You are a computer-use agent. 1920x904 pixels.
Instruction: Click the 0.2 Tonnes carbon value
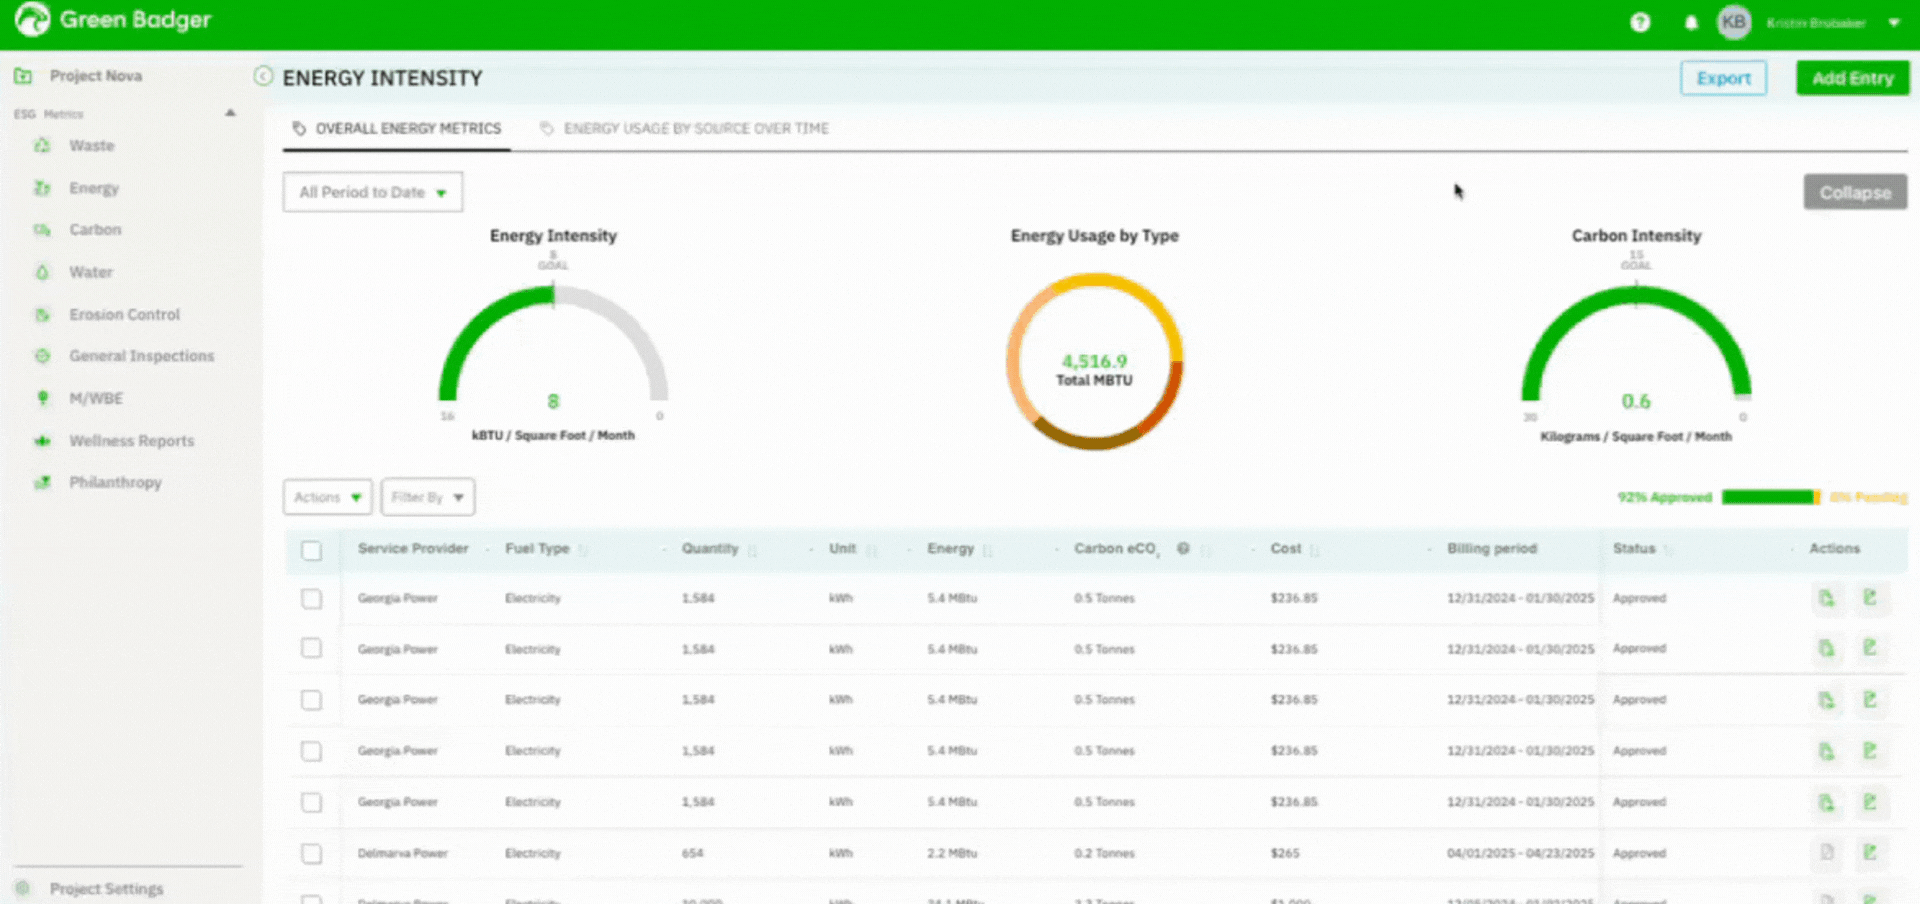(x=1104, y=853)
